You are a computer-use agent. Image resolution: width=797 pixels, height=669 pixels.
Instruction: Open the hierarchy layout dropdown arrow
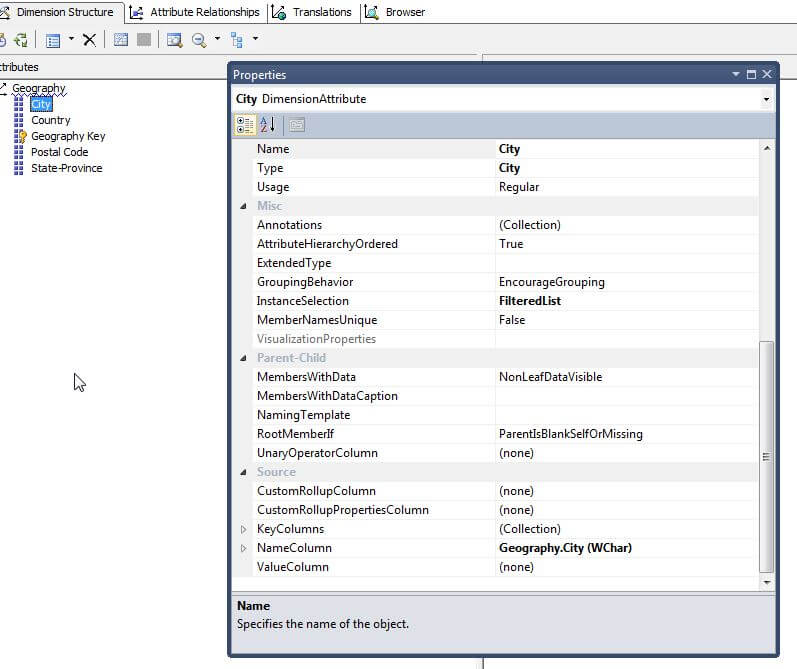coord(255,39)
